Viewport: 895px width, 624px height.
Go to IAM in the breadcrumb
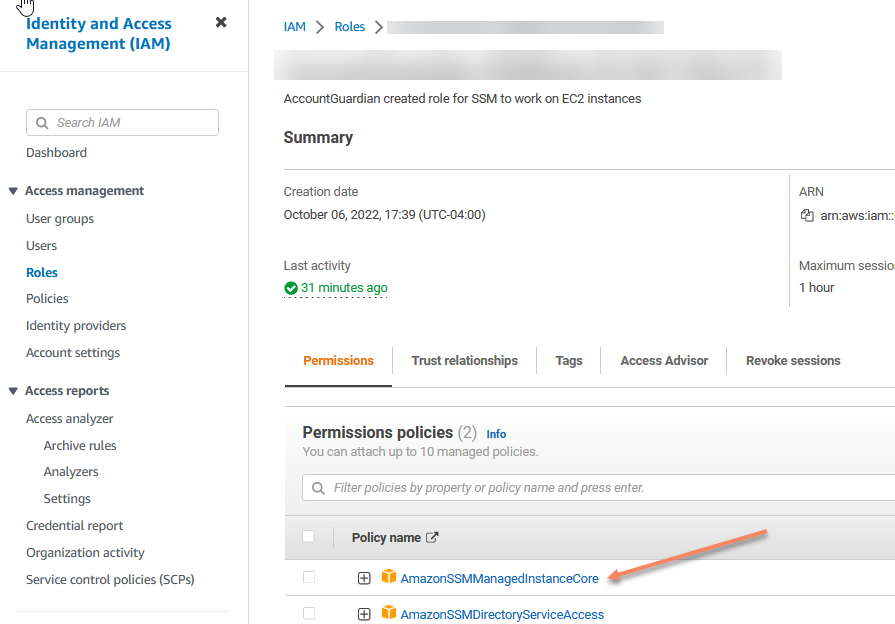295,27
